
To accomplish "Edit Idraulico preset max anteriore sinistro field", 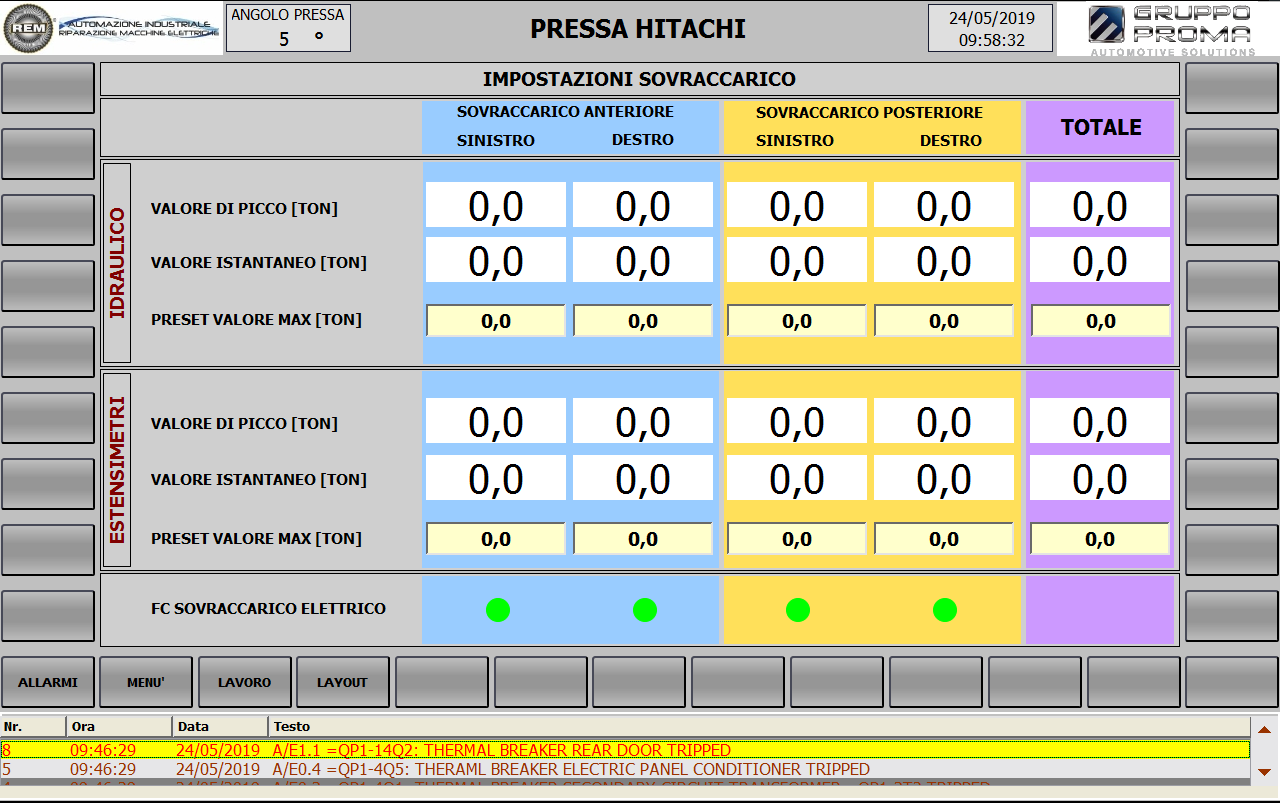I will (496, 321).
